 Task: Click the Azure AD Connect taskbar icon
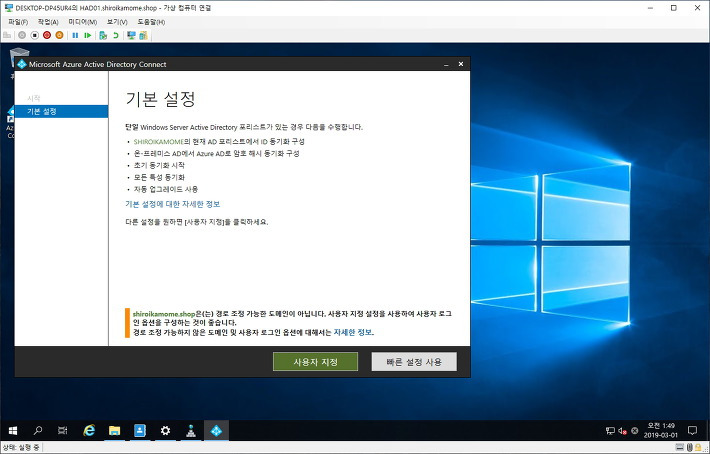point(216,430)
